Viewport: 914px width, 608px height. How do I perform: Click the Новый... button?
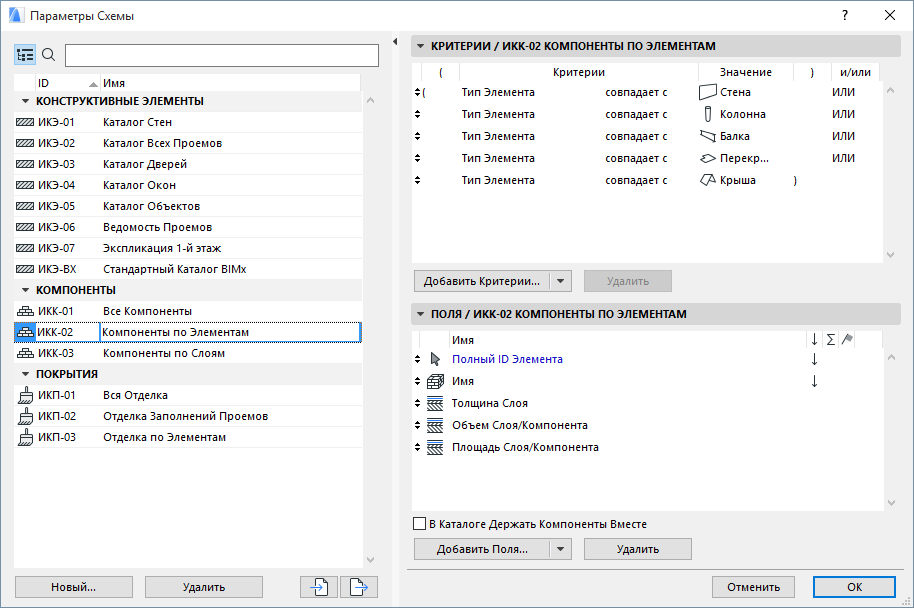click(74, 587)
